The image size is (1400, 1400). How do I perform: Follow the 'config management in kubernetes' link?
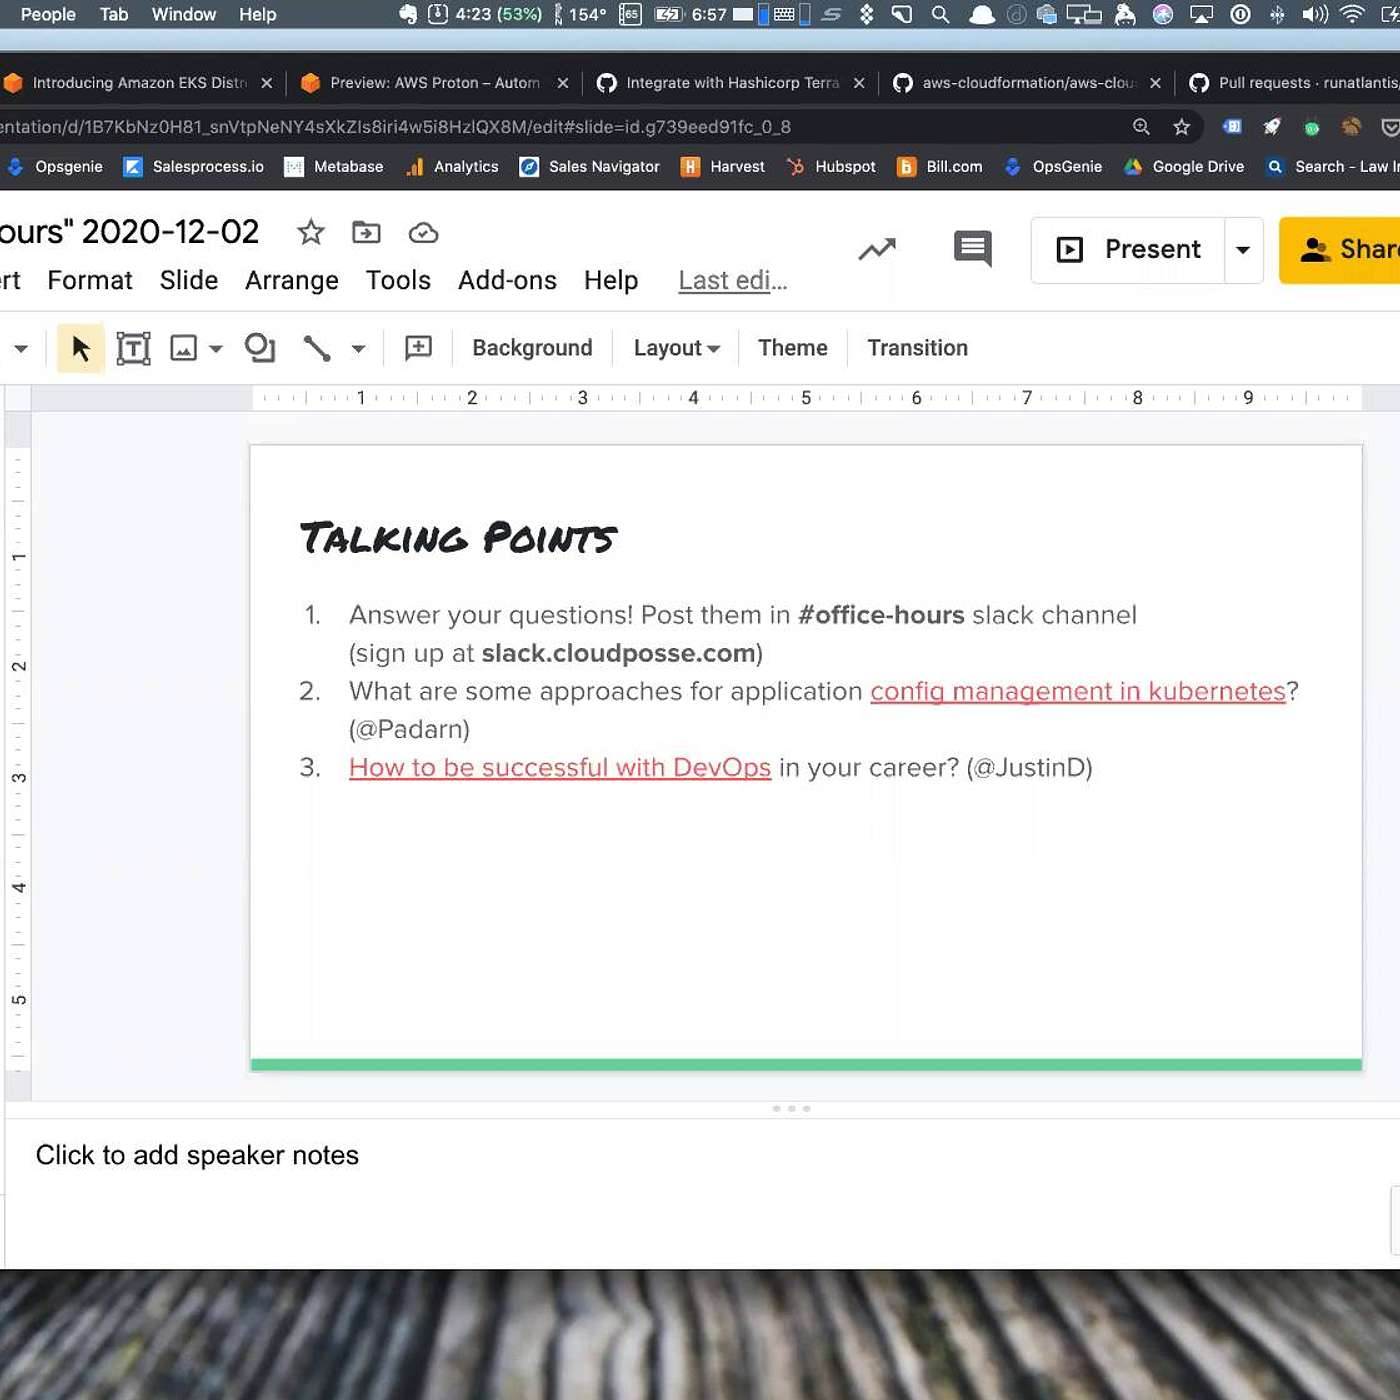(x=1077, y=691)
